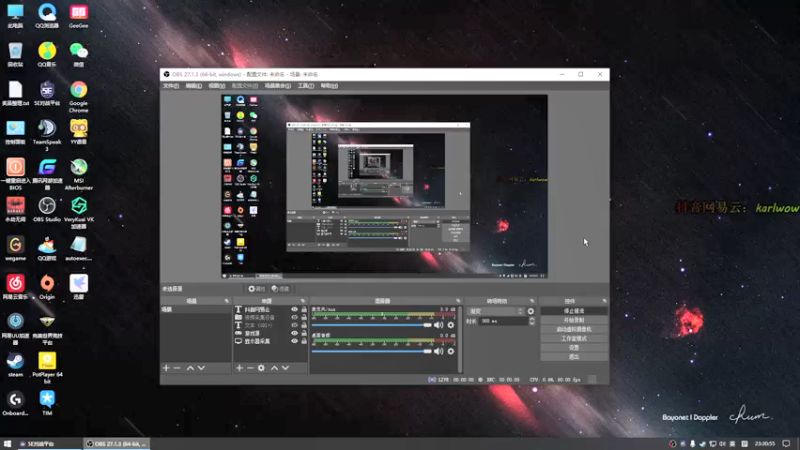Open the Origin desktop shortcut
The image size is (800, 450).
point(47,287)
